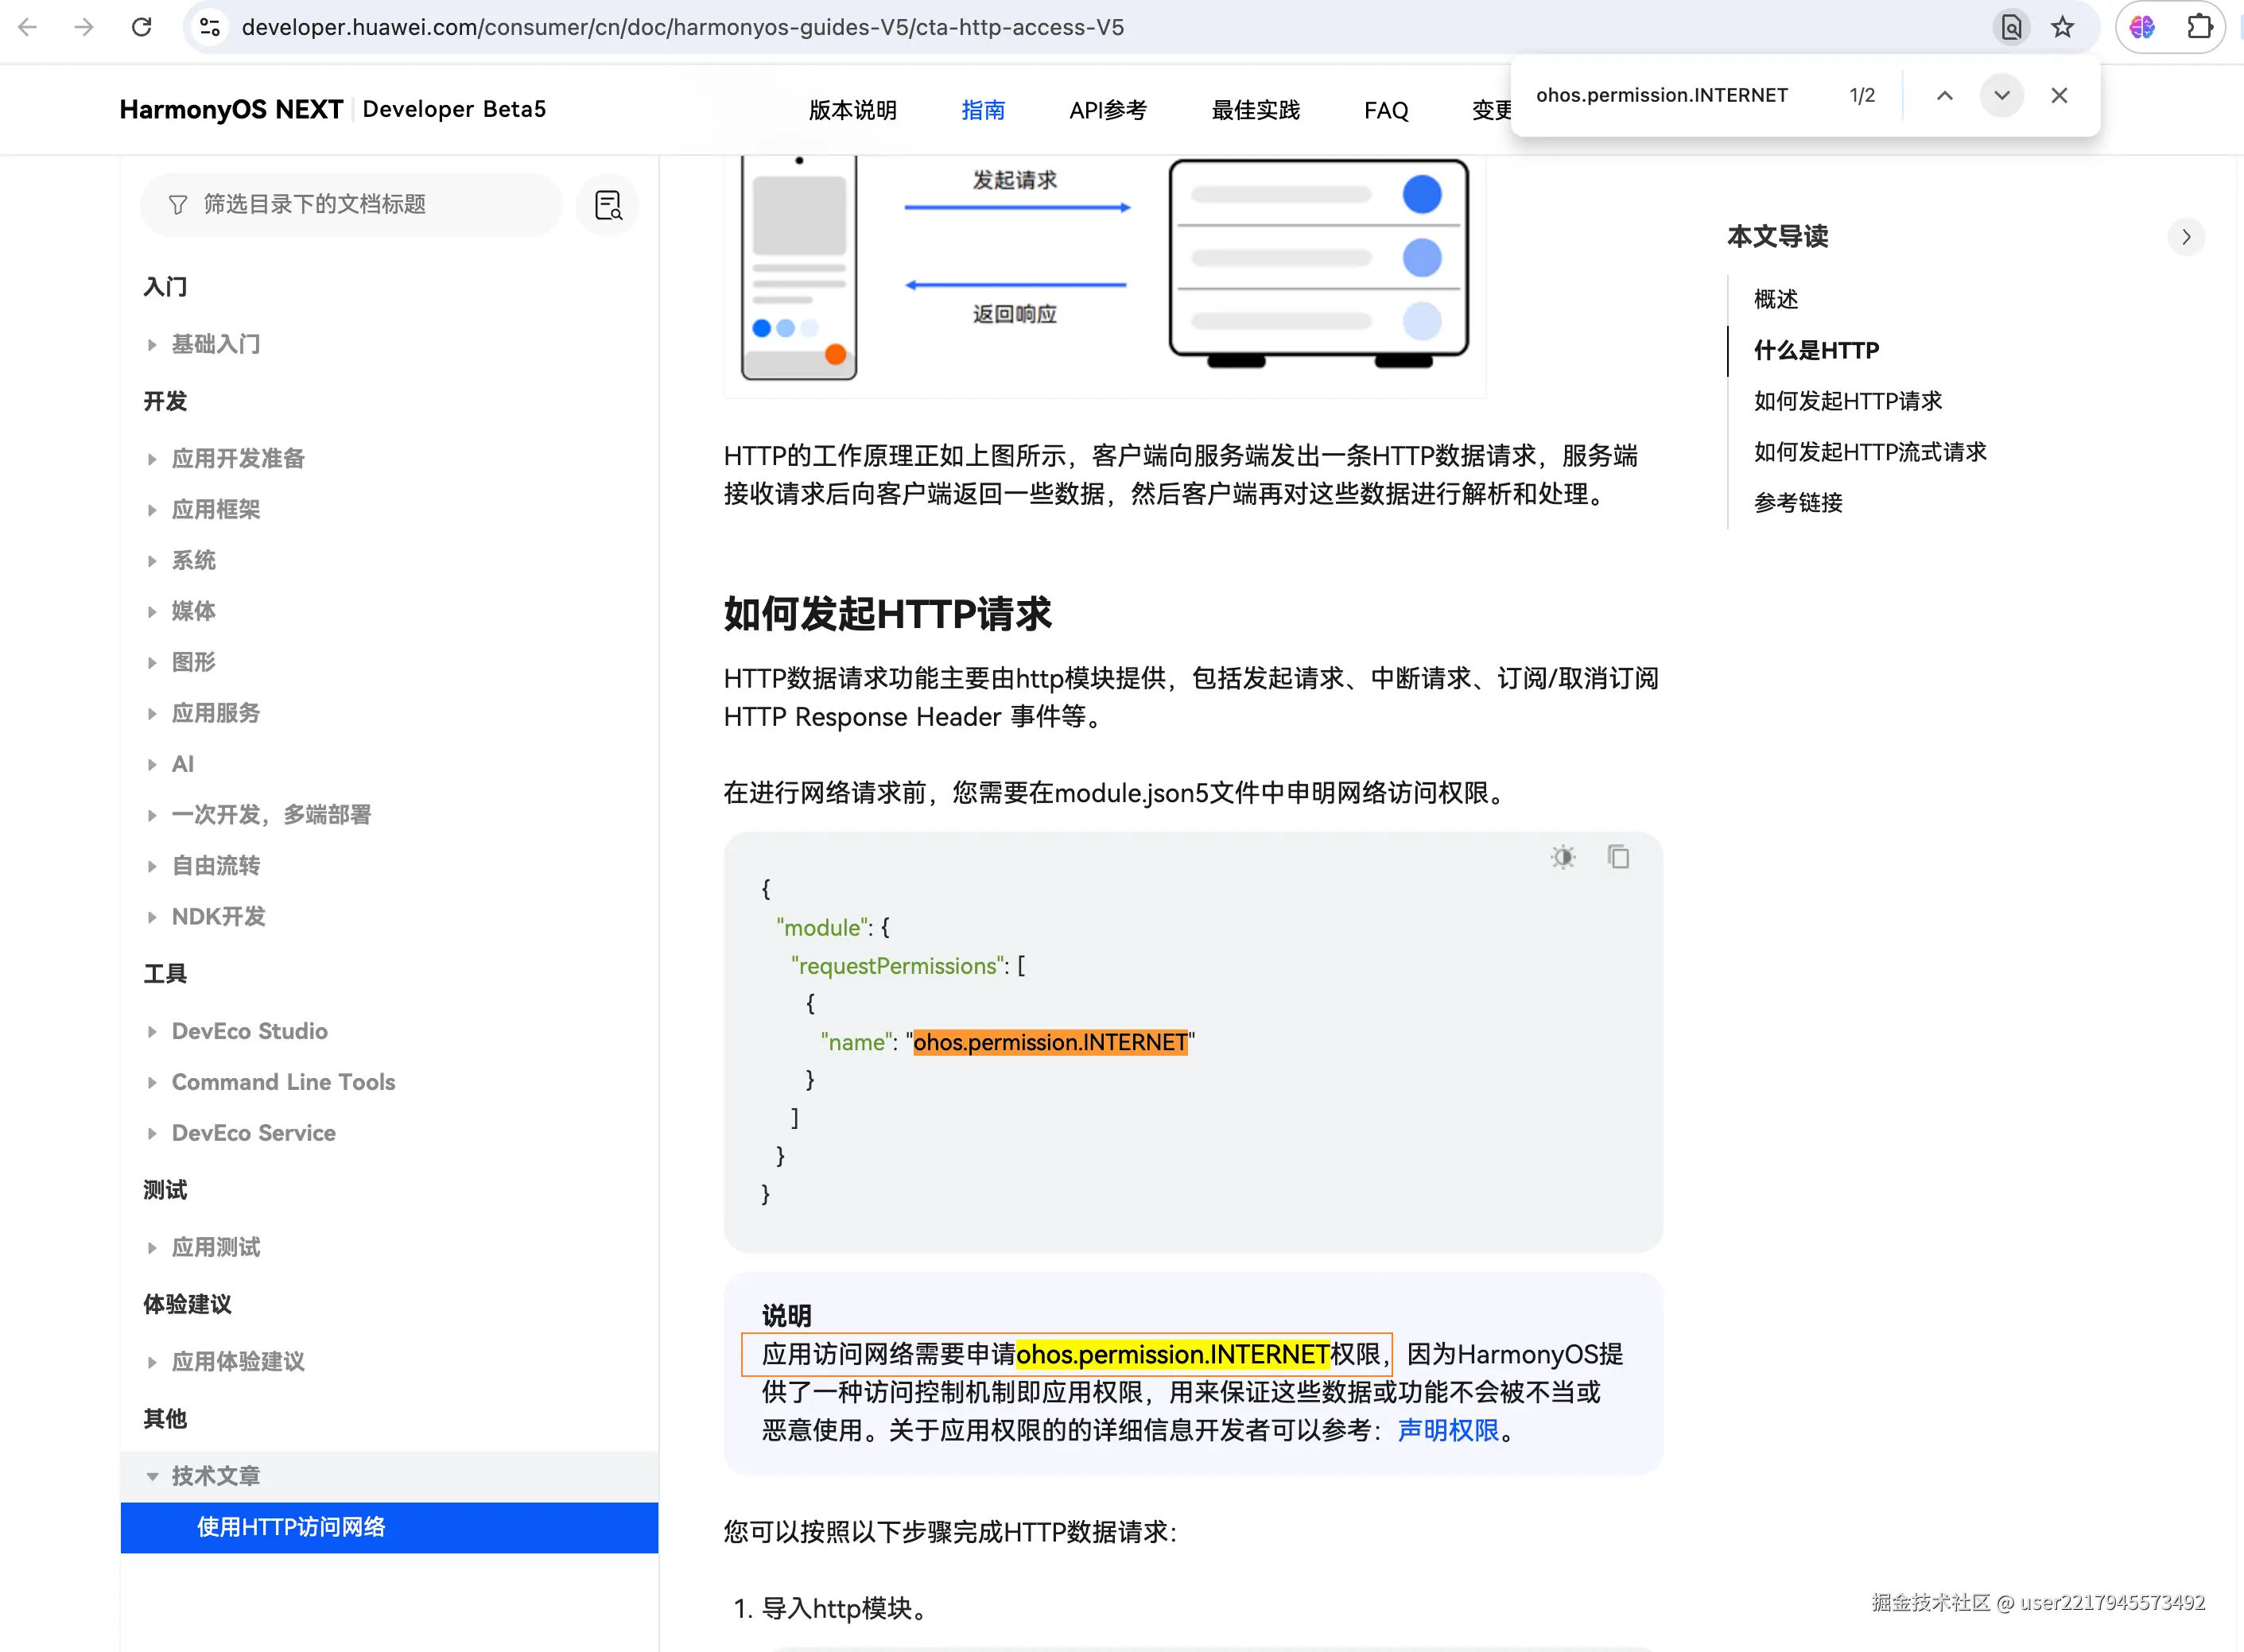2244x1652 pixels.
Task: Follow the 声明权限 link
Action: click(x=1447, y=1431)
